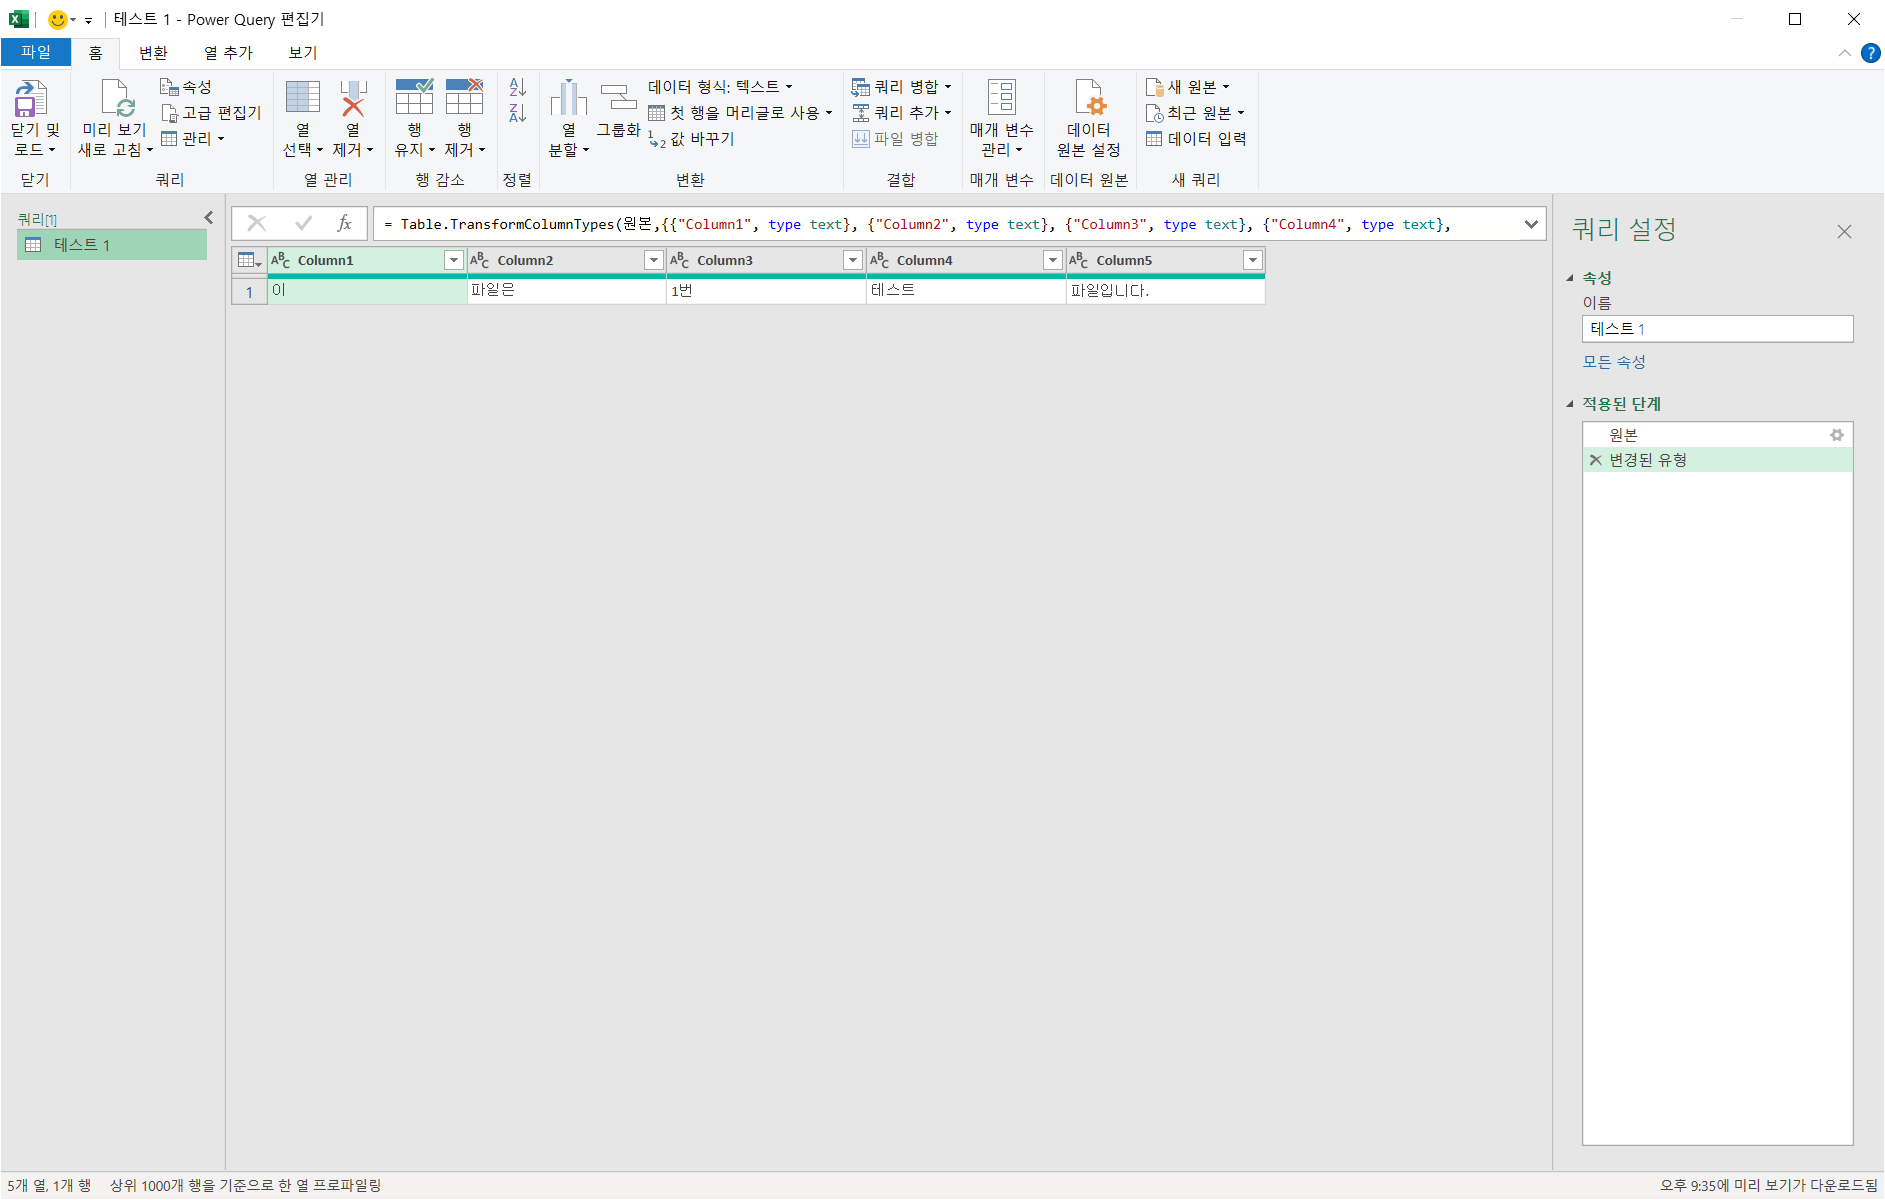Click the Remove Rows (행 제거) icon
Viewport: 1885px width, 1200px height.
464,97
